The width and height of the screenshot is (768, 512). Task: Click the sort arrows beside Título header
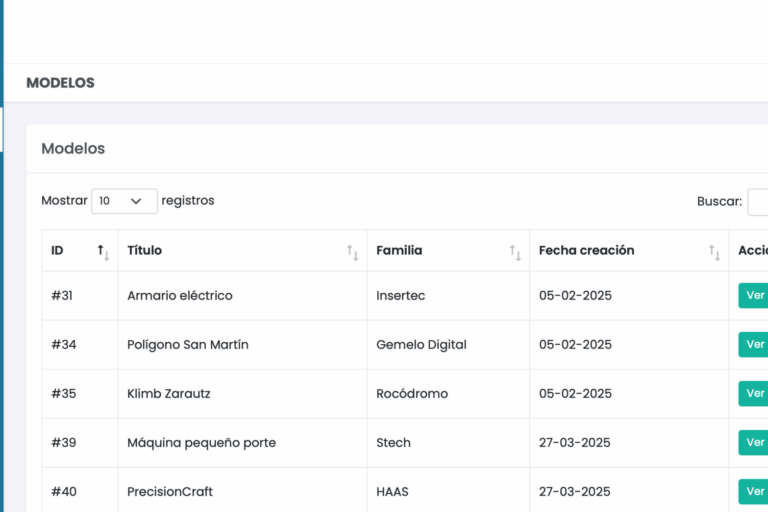pyautogui.click(x=352, y=252)
